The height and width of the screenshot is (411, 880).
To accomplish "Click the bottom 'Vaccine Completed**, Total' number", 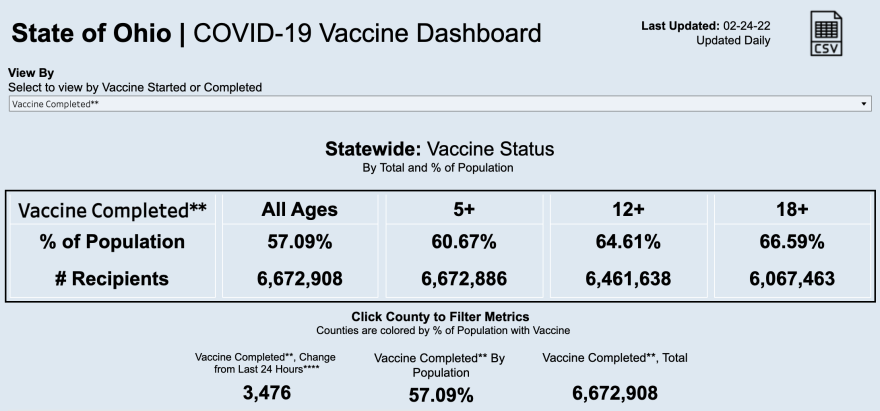I will [614, 393].
